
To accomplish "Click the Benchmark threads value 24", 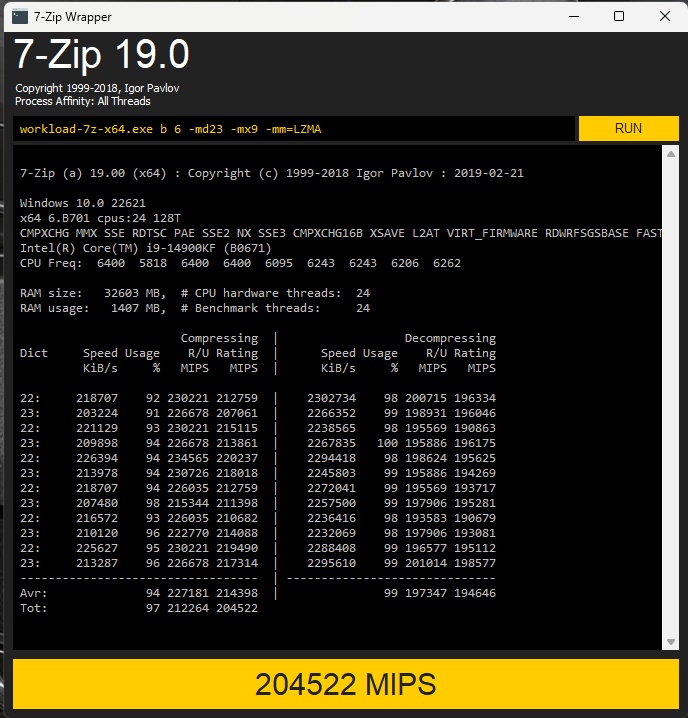I will point(363,308).
